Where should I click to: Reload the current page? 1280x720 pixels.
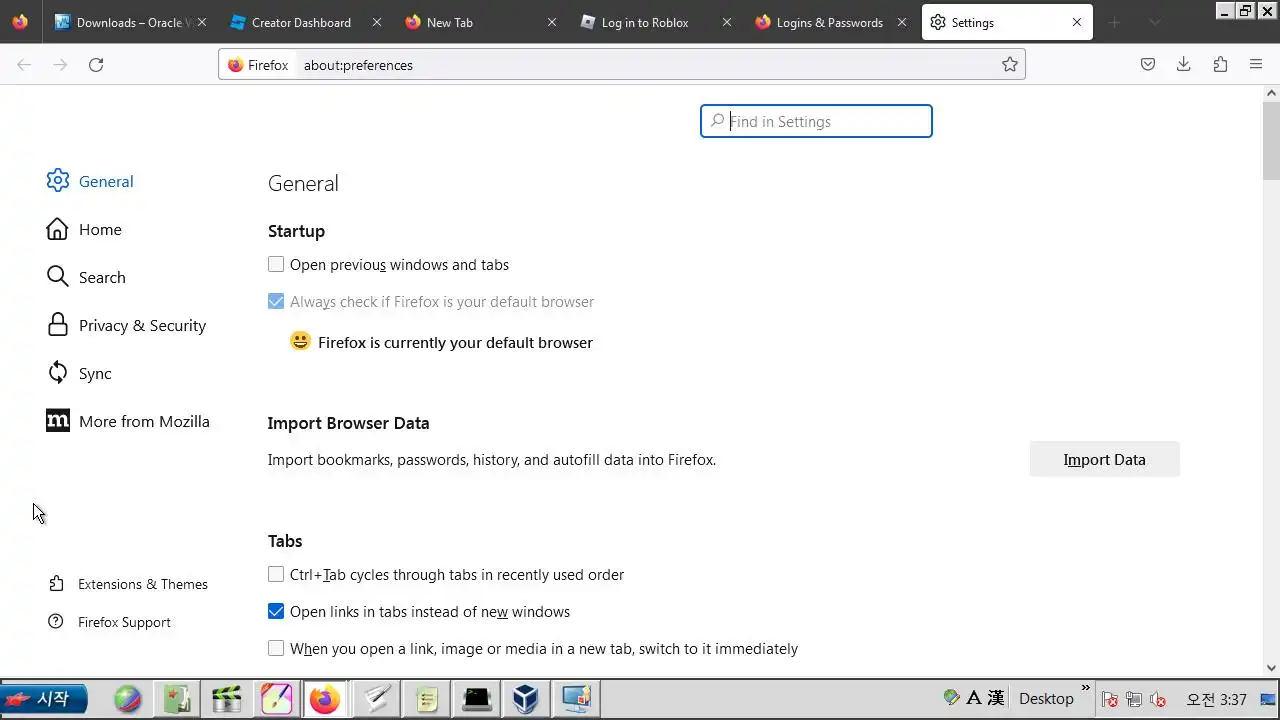pyautogui.click(x=96, y=65)
